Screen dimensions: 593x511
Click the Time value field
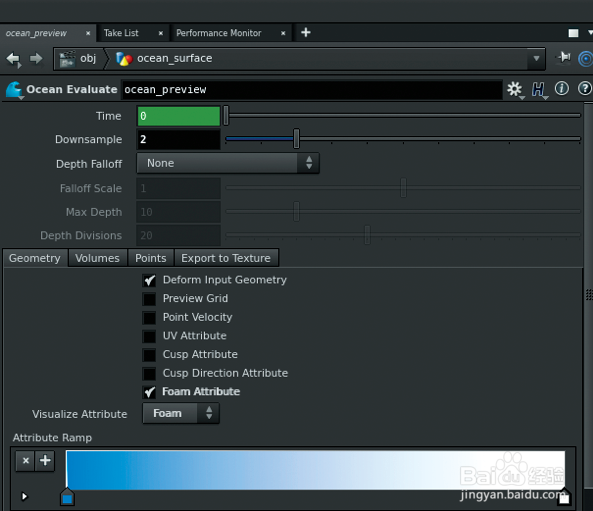(x=179, y=116)
